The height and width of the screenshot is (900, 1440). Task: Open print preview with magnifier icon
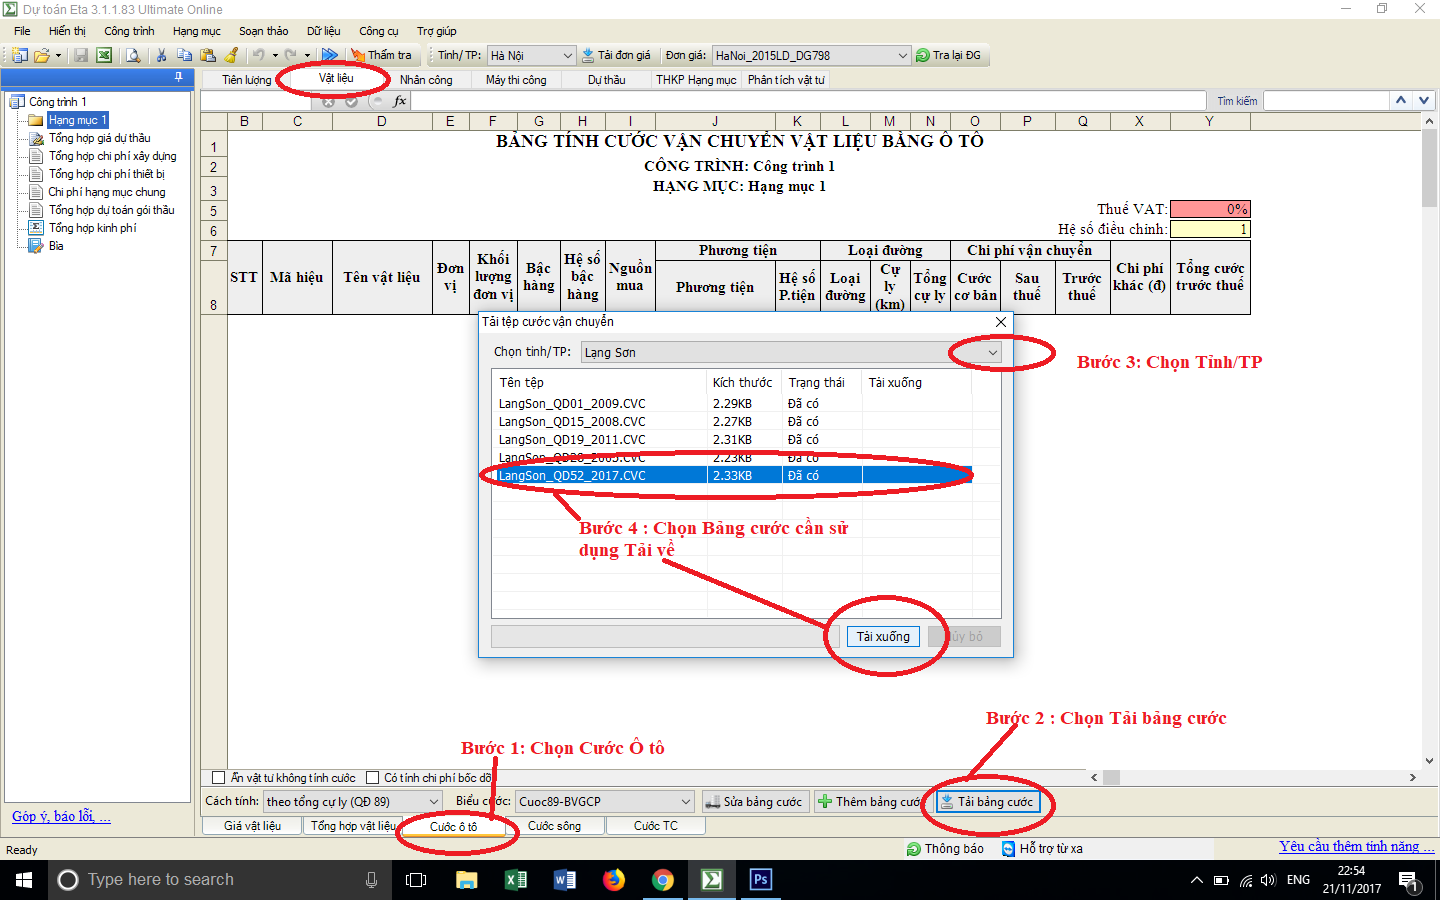click(x=133, y=56)
